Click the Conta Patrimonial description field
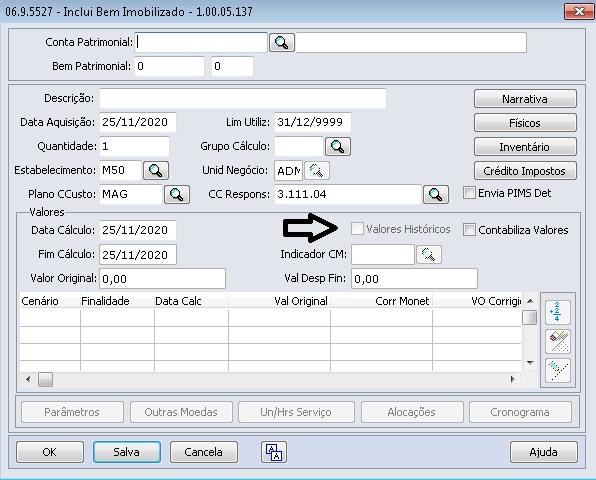Viewport: 596px width, 480px height. click(411, 42)
